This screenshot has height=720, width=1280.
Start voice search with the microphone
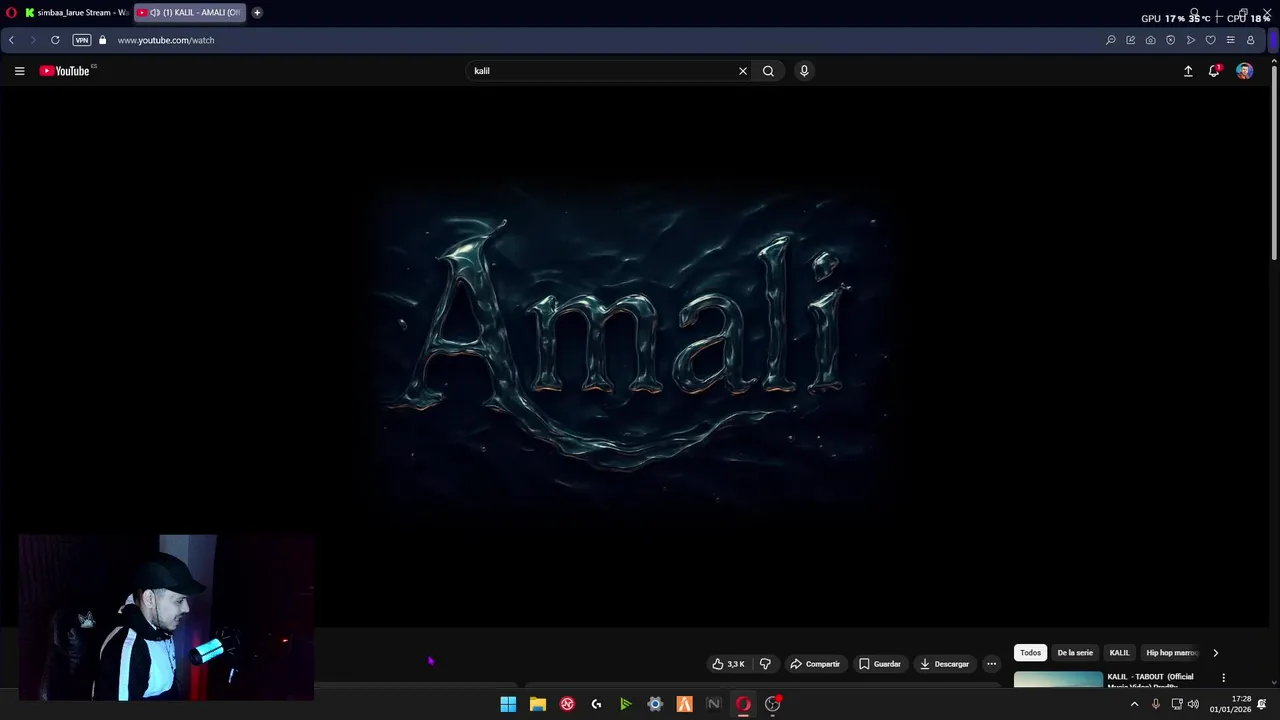(803, 71)
